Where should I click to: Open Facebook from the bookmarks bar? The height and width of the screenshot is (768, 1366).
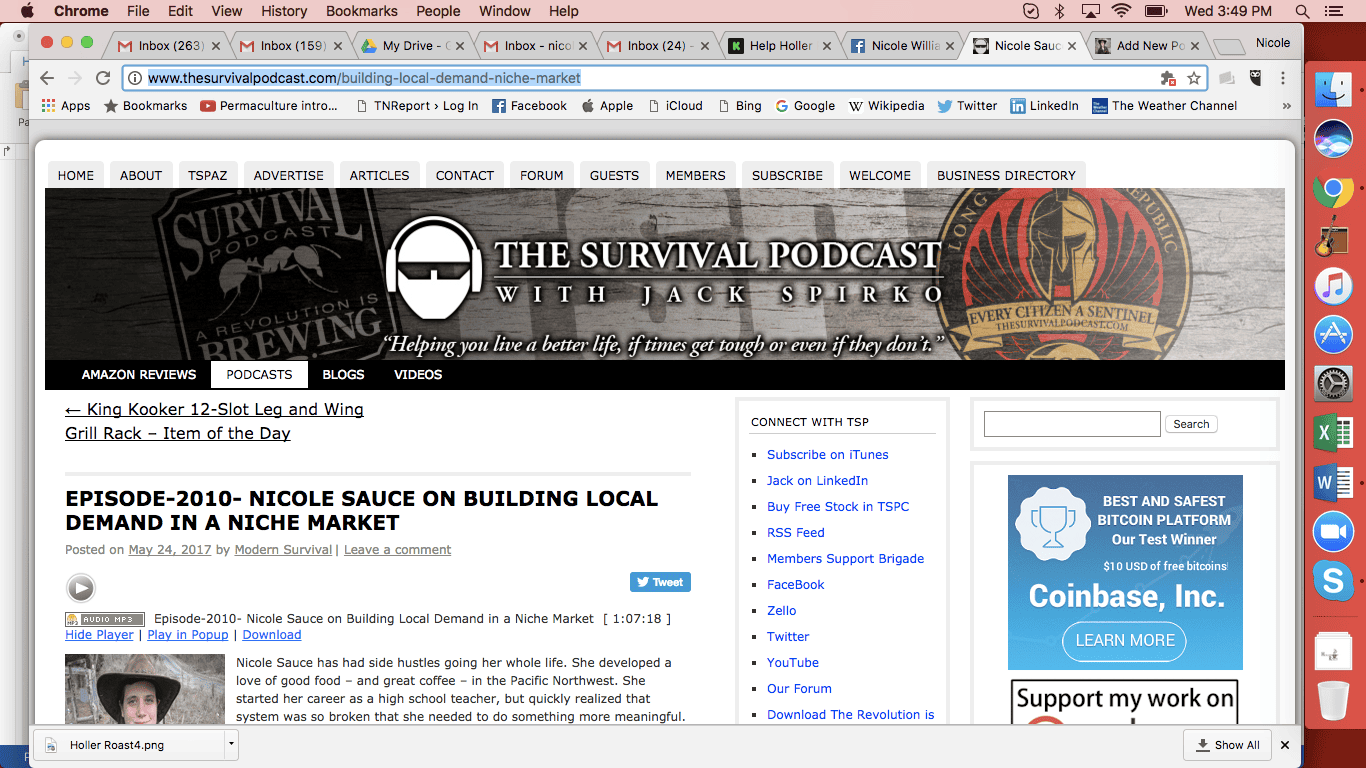tap(529, 105)
